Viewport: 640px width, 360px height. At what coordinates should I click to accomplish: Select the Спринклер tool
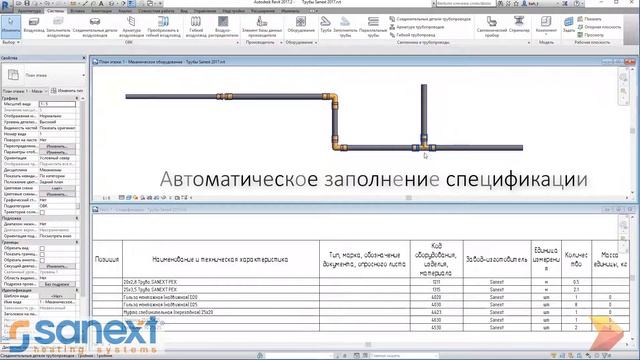point(519,24)
